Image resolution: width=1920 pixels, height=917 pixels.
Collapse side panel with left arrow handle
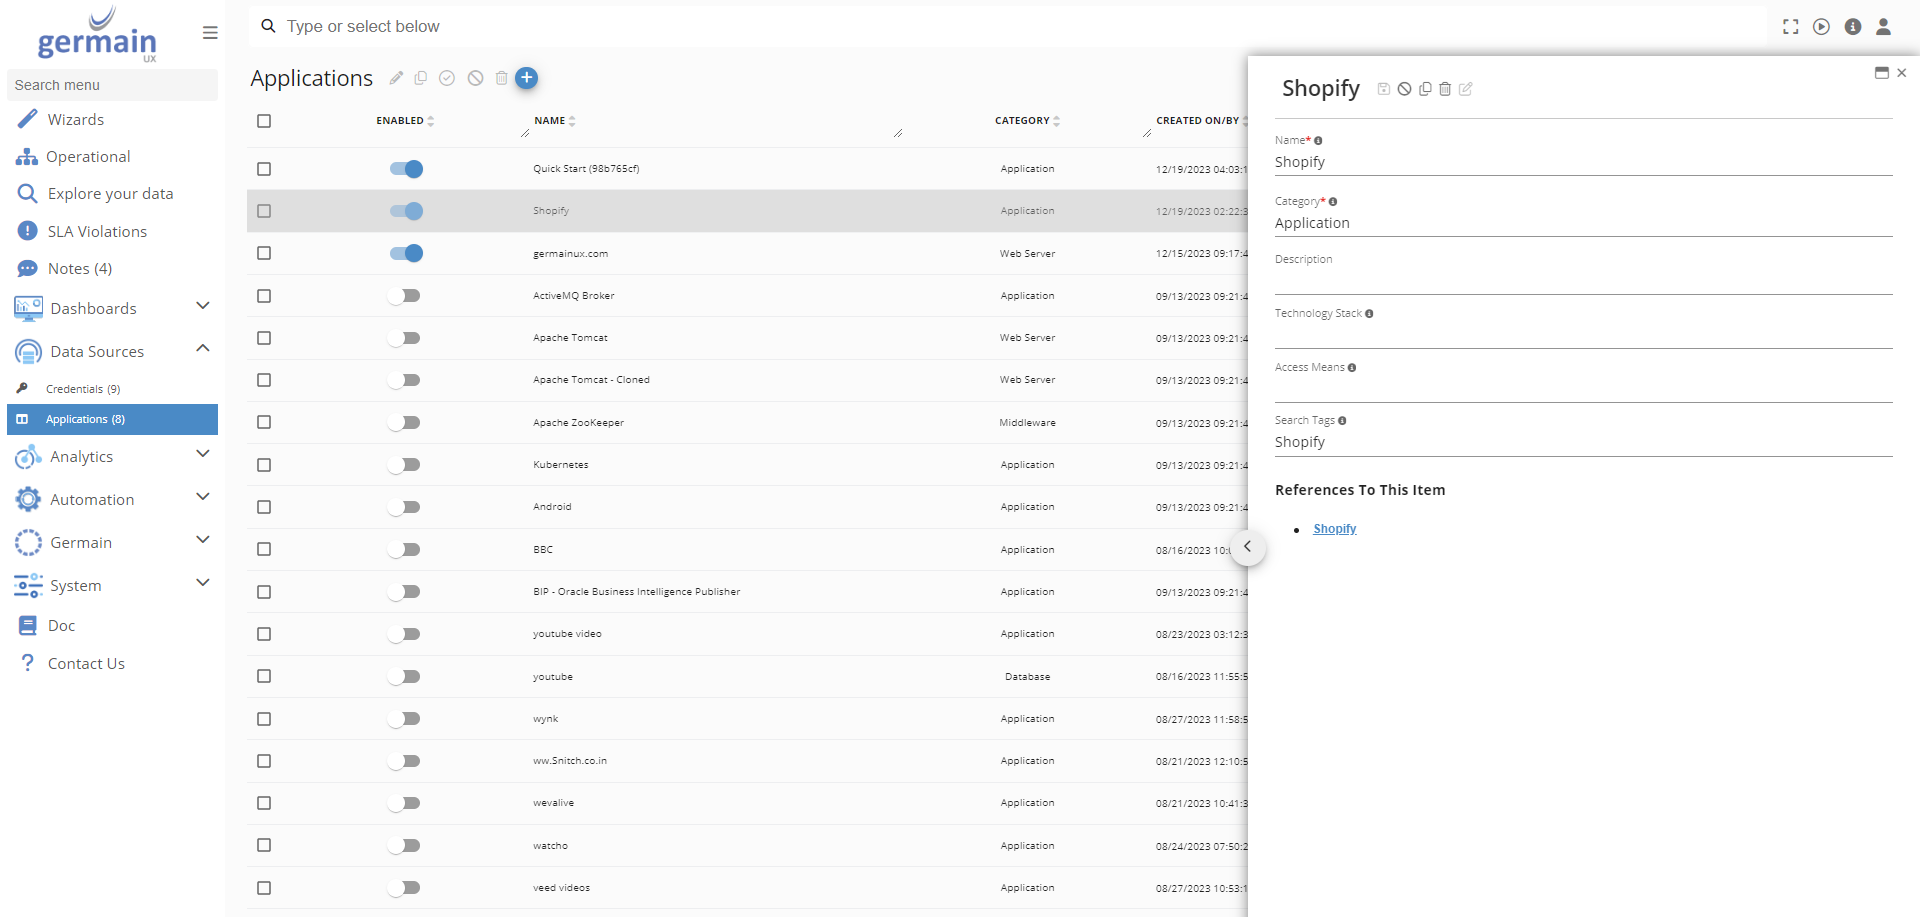[1247, 547]
